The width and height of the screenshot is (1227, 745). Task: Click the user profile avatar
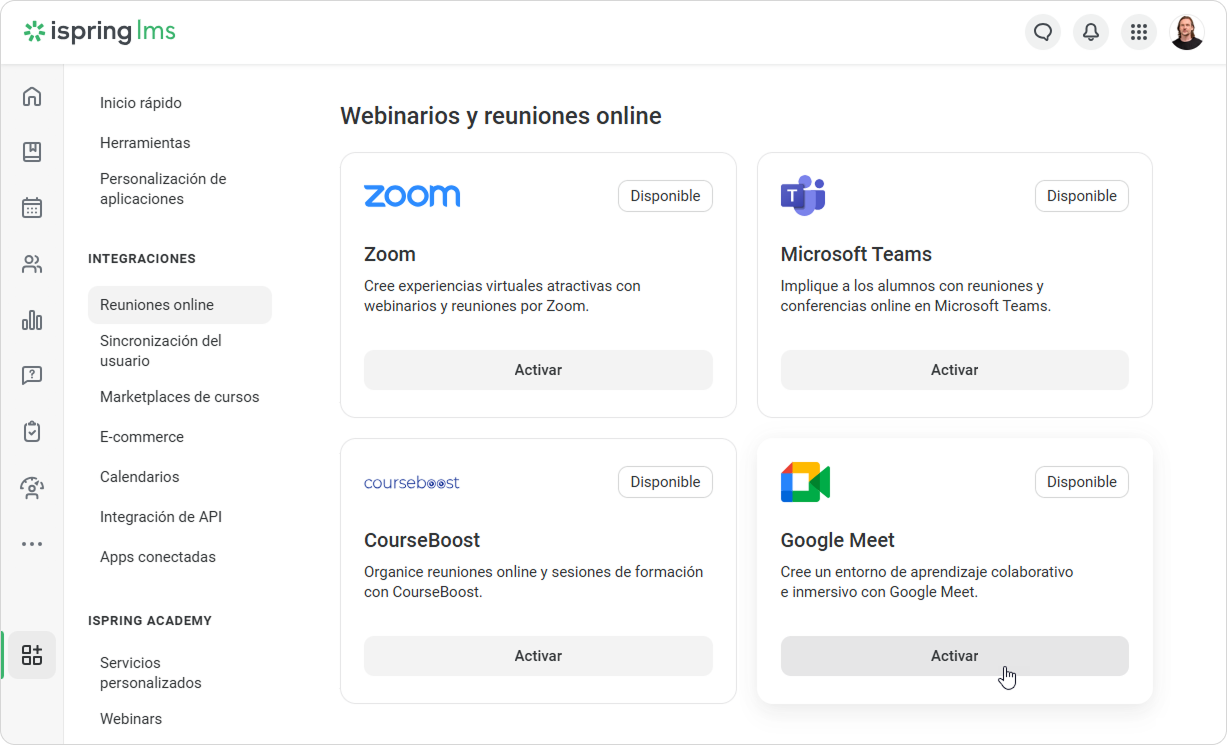tap(1187, 32)
